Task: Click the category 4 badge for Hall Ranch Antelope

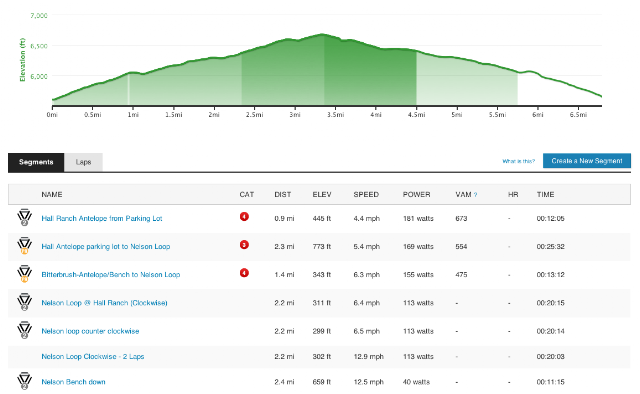Action: point(244,216)
